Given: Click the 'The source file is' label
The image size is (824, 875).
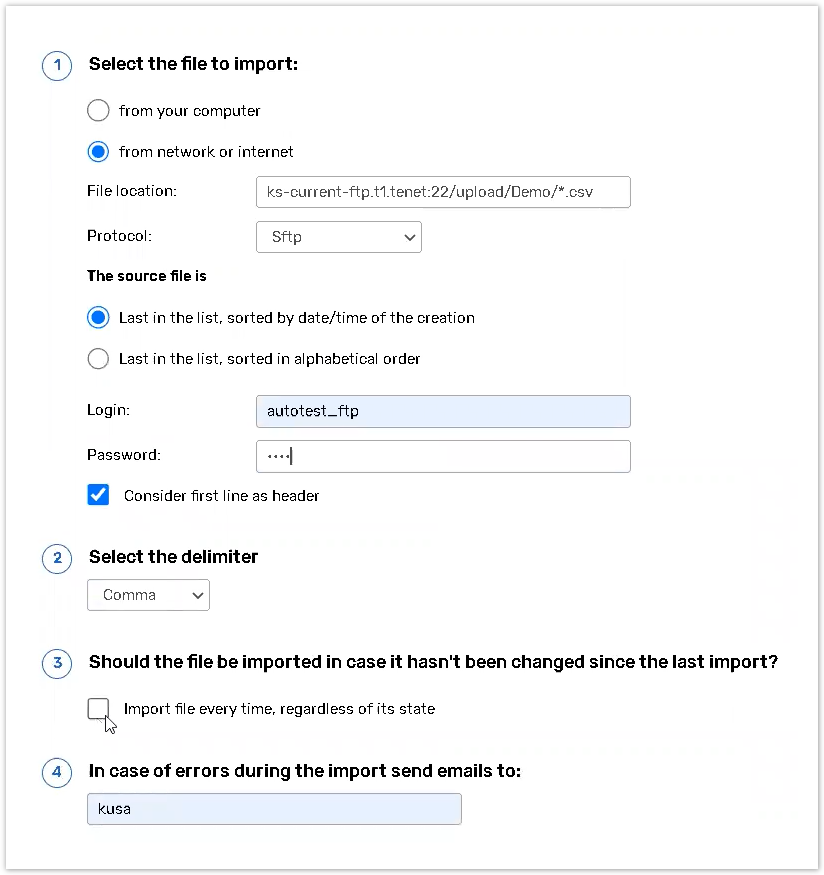Looking at the screenshot, I should [x=146, y=276].
